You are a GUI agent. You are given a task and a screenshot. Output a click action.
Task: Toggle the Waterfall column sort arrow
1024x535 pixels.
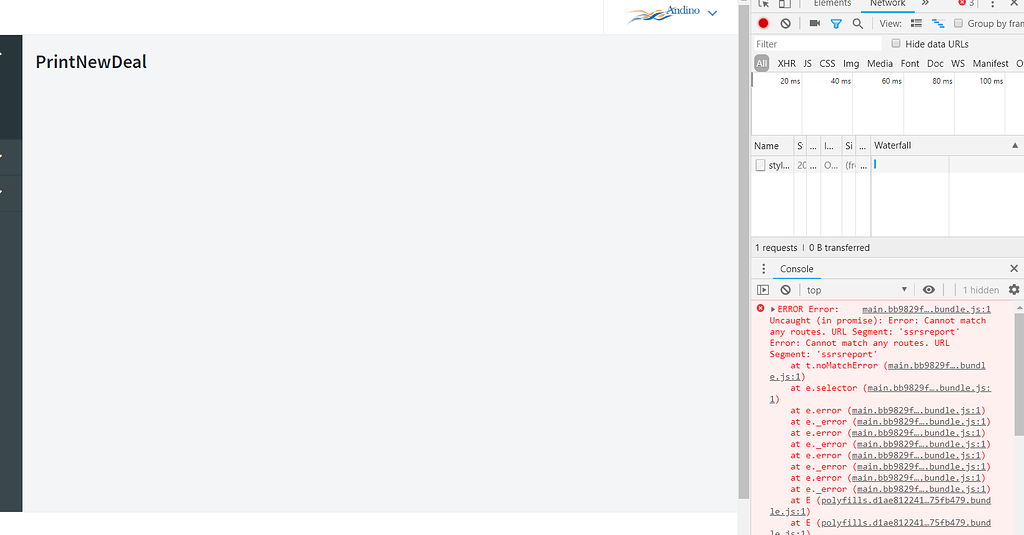click(x=1015, y=146)
